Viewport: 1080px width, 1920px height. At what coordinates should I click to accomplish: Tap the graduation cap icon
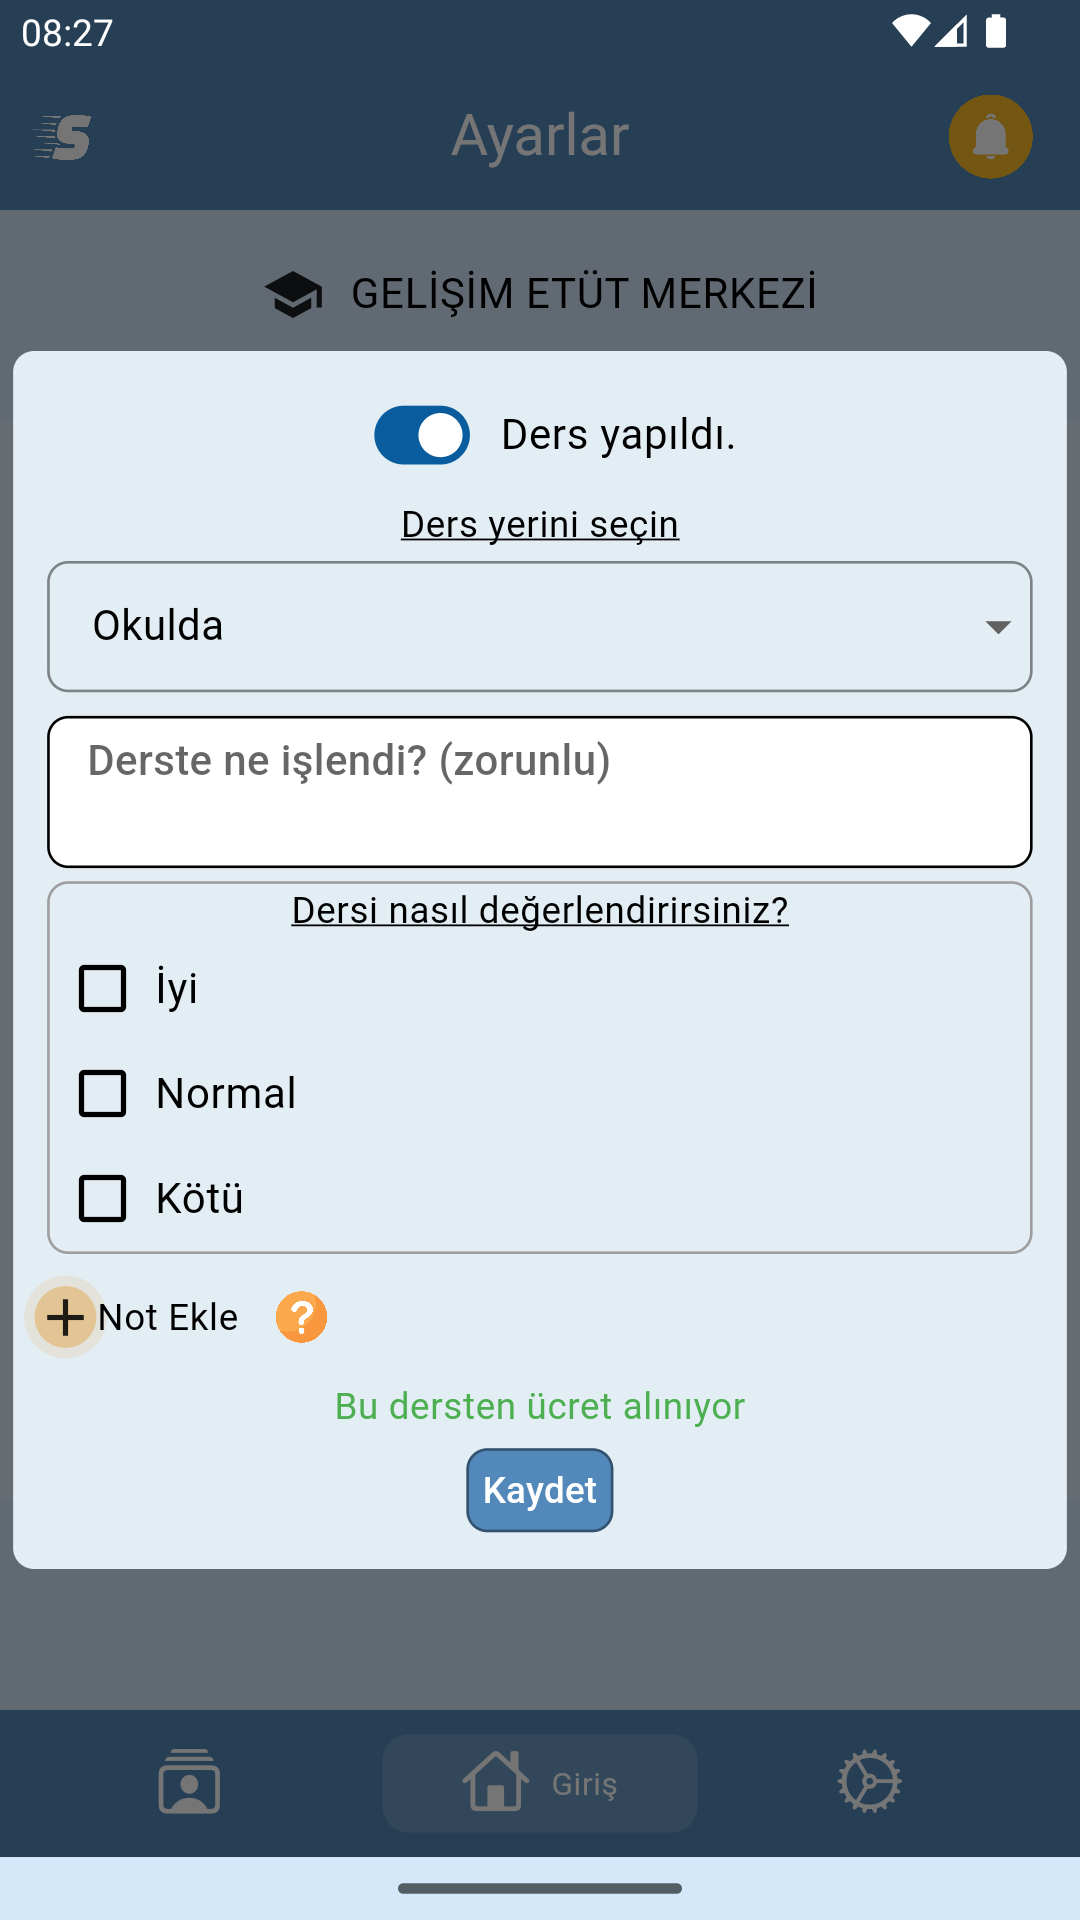pos(293,294)
